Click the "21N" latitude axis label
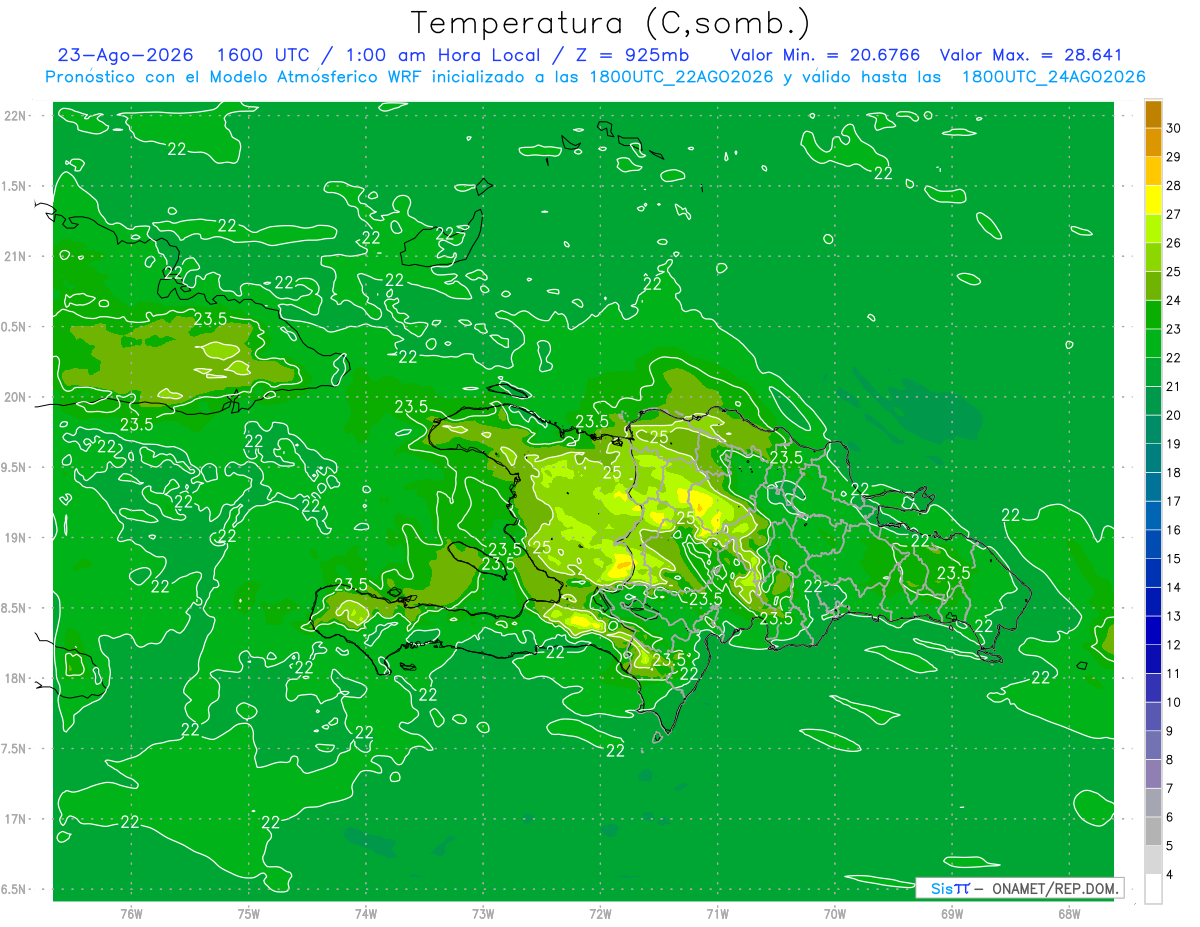This screenshot has width=1200, height=927. 16,257
